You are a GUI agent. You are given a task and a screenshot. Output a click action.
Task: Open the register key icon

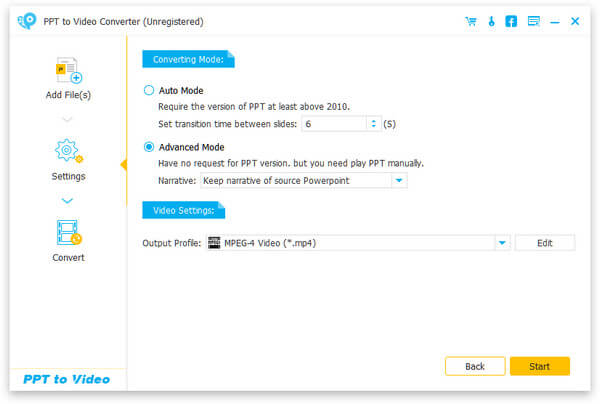491,21
